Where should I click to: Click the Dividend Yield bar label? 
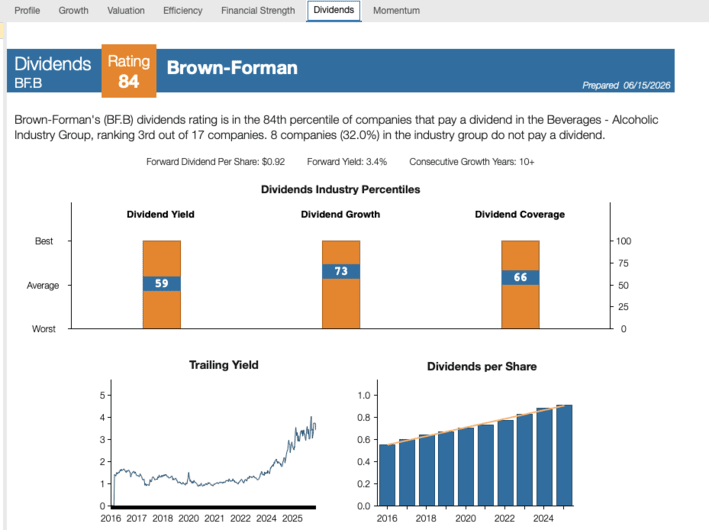(x=161, y=214)
